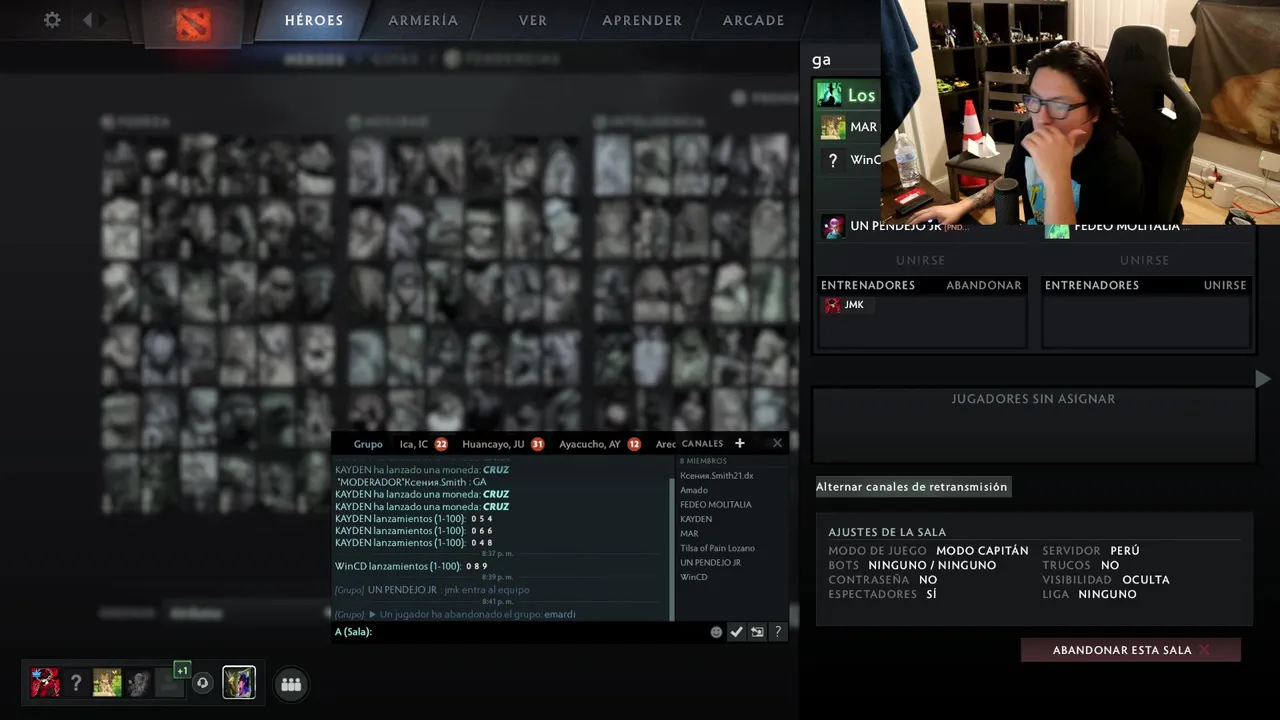Screen dimensions: 1280x720
Task: Open the APRENDER tab
Action: 642,20
